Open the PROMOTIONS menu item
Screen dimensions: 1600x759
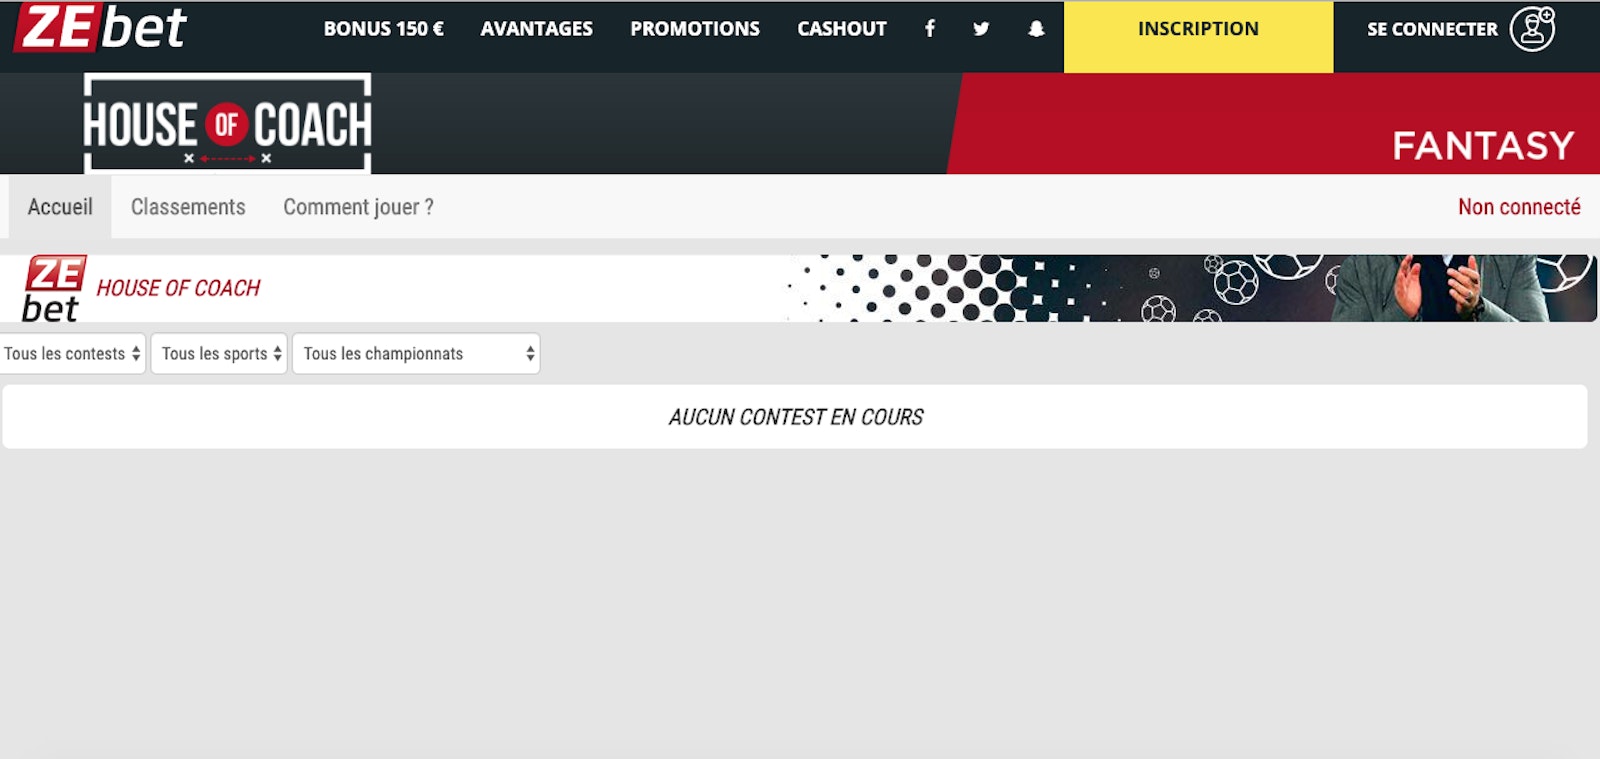[x=694, y=29]
